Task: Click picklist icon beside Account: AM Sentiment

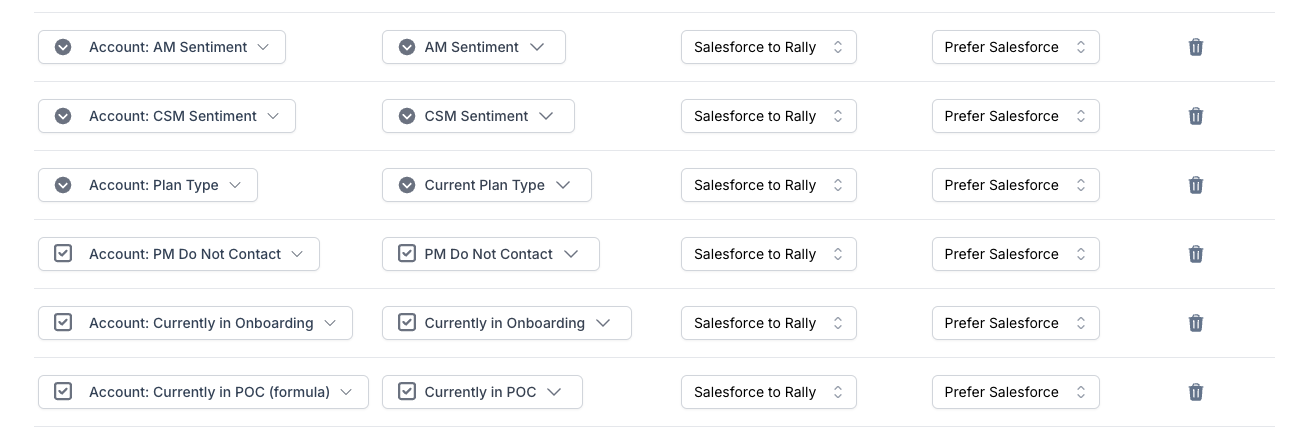Action: point(63,47)
